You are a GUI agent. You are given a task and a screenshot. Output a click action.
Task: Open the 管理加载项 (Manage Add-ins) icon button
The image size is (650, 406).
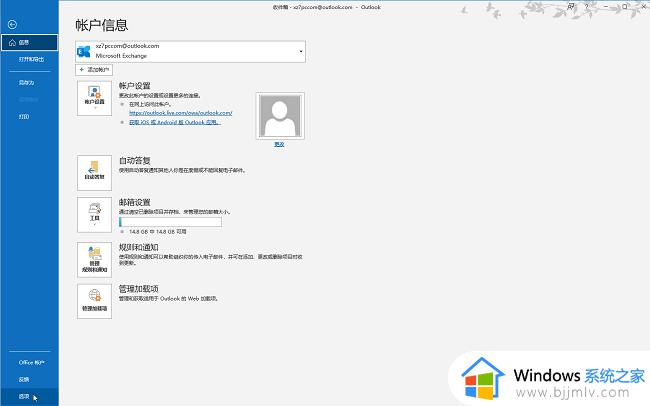coord(95,301)
